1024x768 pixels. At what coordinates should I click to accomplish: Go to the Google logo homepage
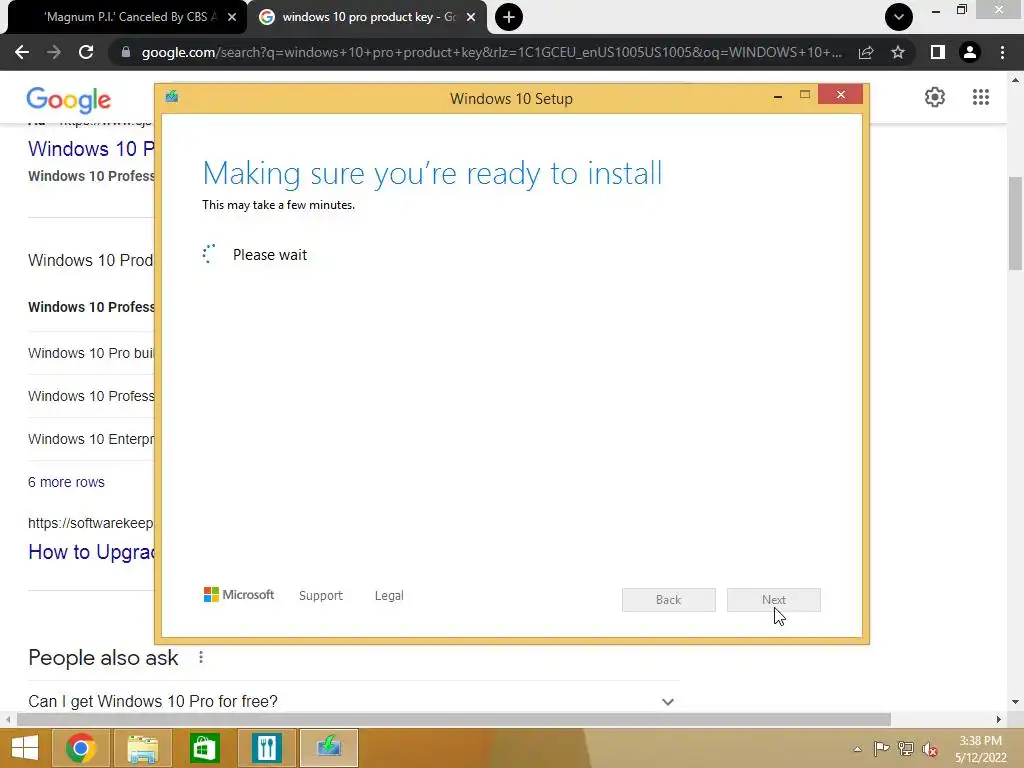point(69,99)
